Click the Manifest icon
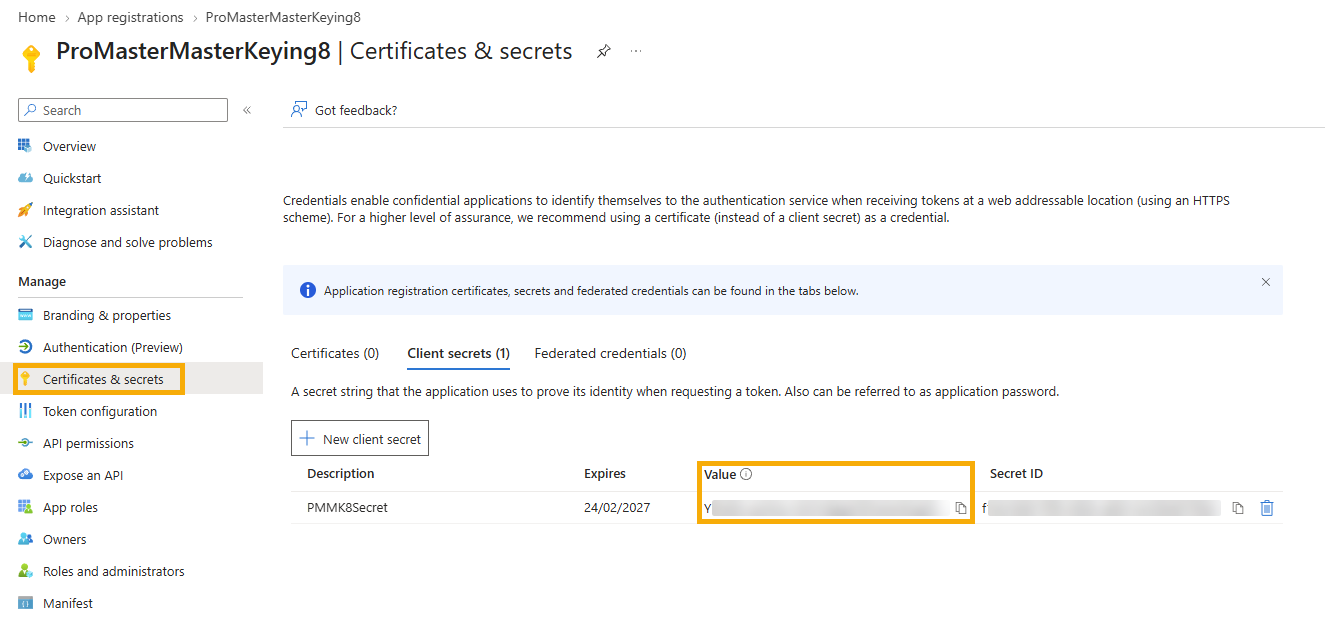The height and width of the screenshot is (622, 1325). click(25, 603)
